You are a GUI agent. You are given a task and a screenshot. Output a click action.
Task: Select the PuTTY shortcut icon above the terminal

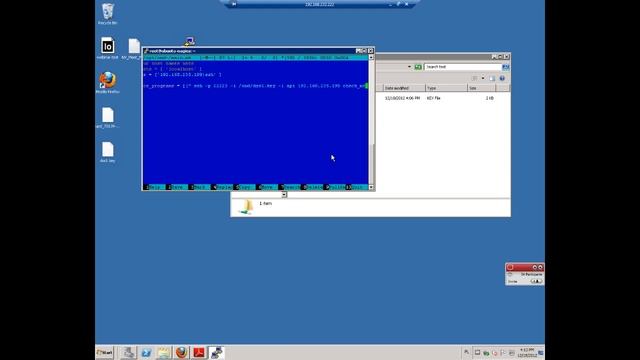click(x=189, y=41)
